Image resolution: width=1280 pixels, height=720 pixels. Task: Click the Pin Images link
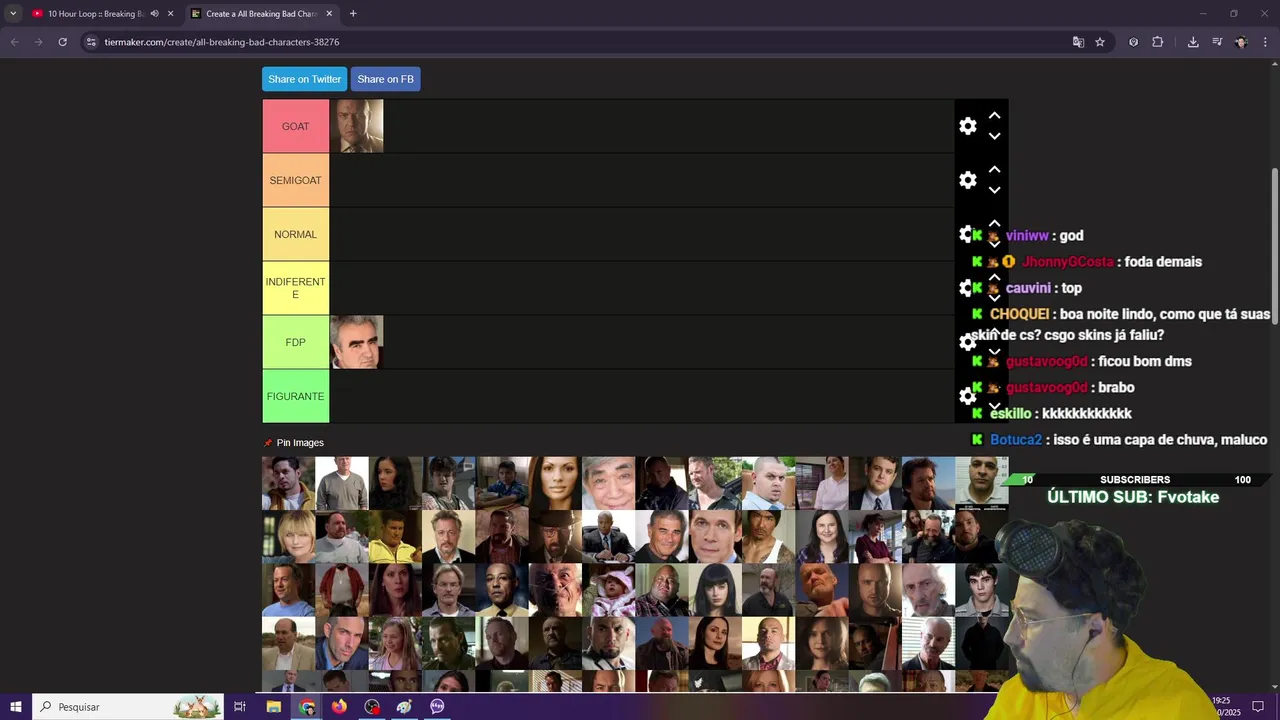300,443
